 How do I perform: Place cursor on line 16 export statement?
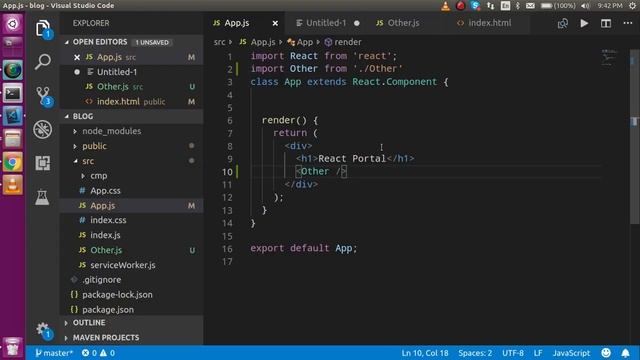pyautogui.click(x=304, y=249)
